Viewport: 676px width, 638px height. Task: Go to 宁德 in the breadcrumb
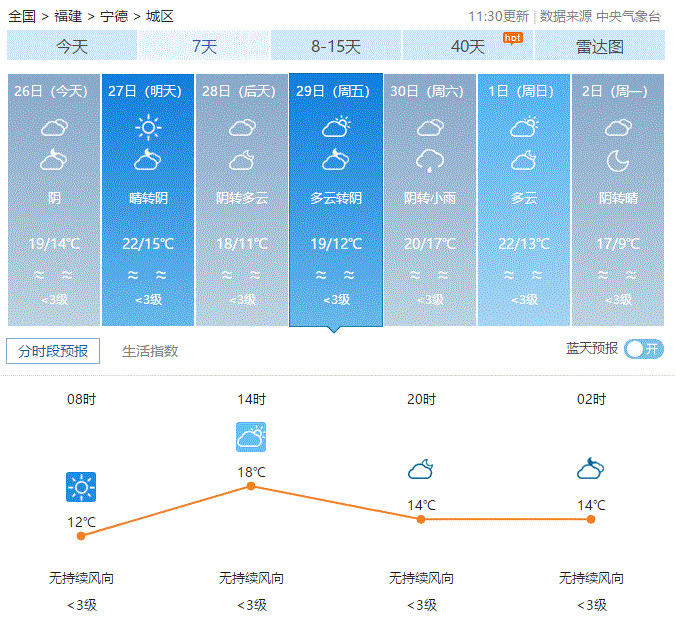click(x=114, y=16)
